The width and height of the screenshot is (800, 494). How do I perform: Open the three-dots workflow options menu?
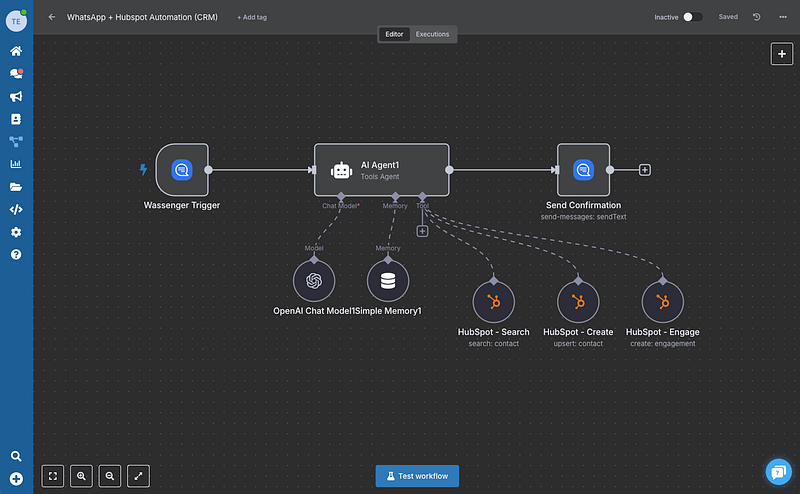782,17
